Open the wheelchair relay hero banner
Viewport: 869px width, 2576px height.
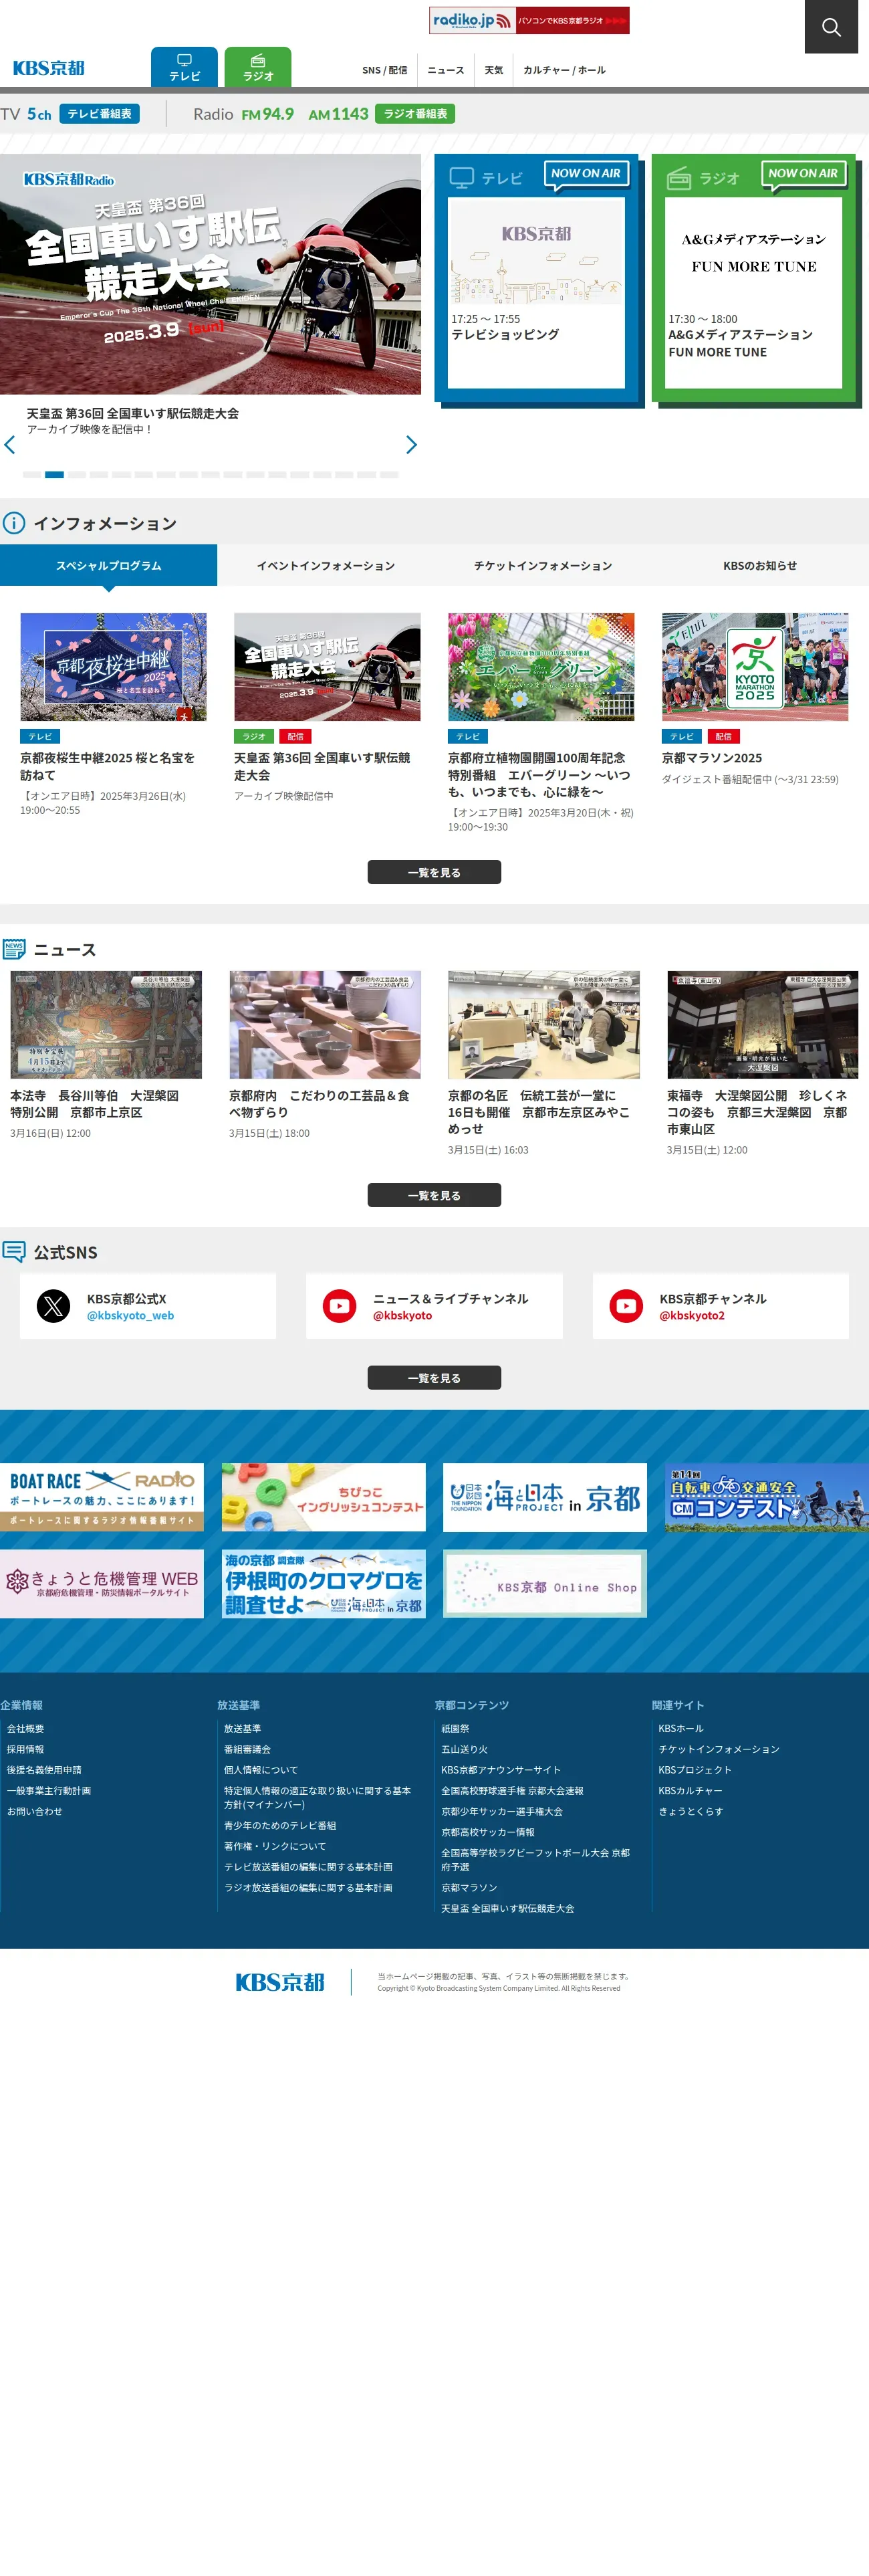[210, 274]
